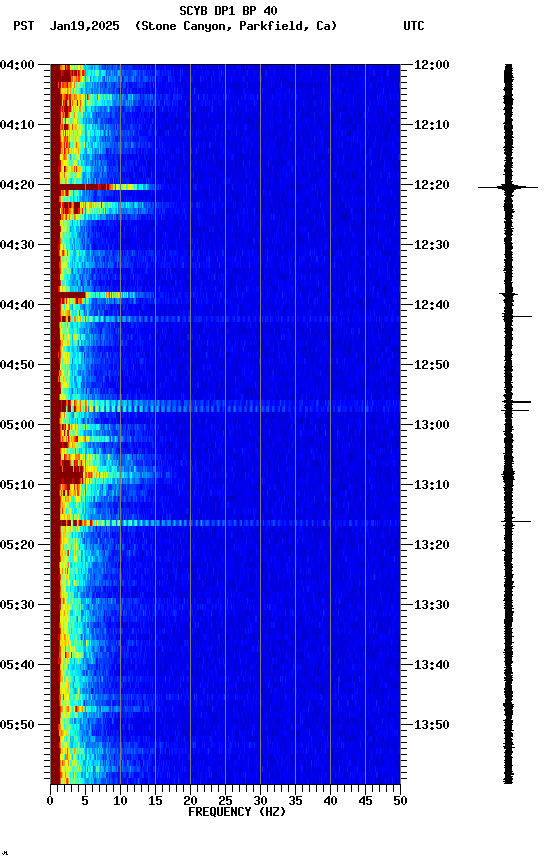The height and width of the screenshot is (864, 552).
Task: Click the '13:40' UTC time label
Action: (432, 665)
